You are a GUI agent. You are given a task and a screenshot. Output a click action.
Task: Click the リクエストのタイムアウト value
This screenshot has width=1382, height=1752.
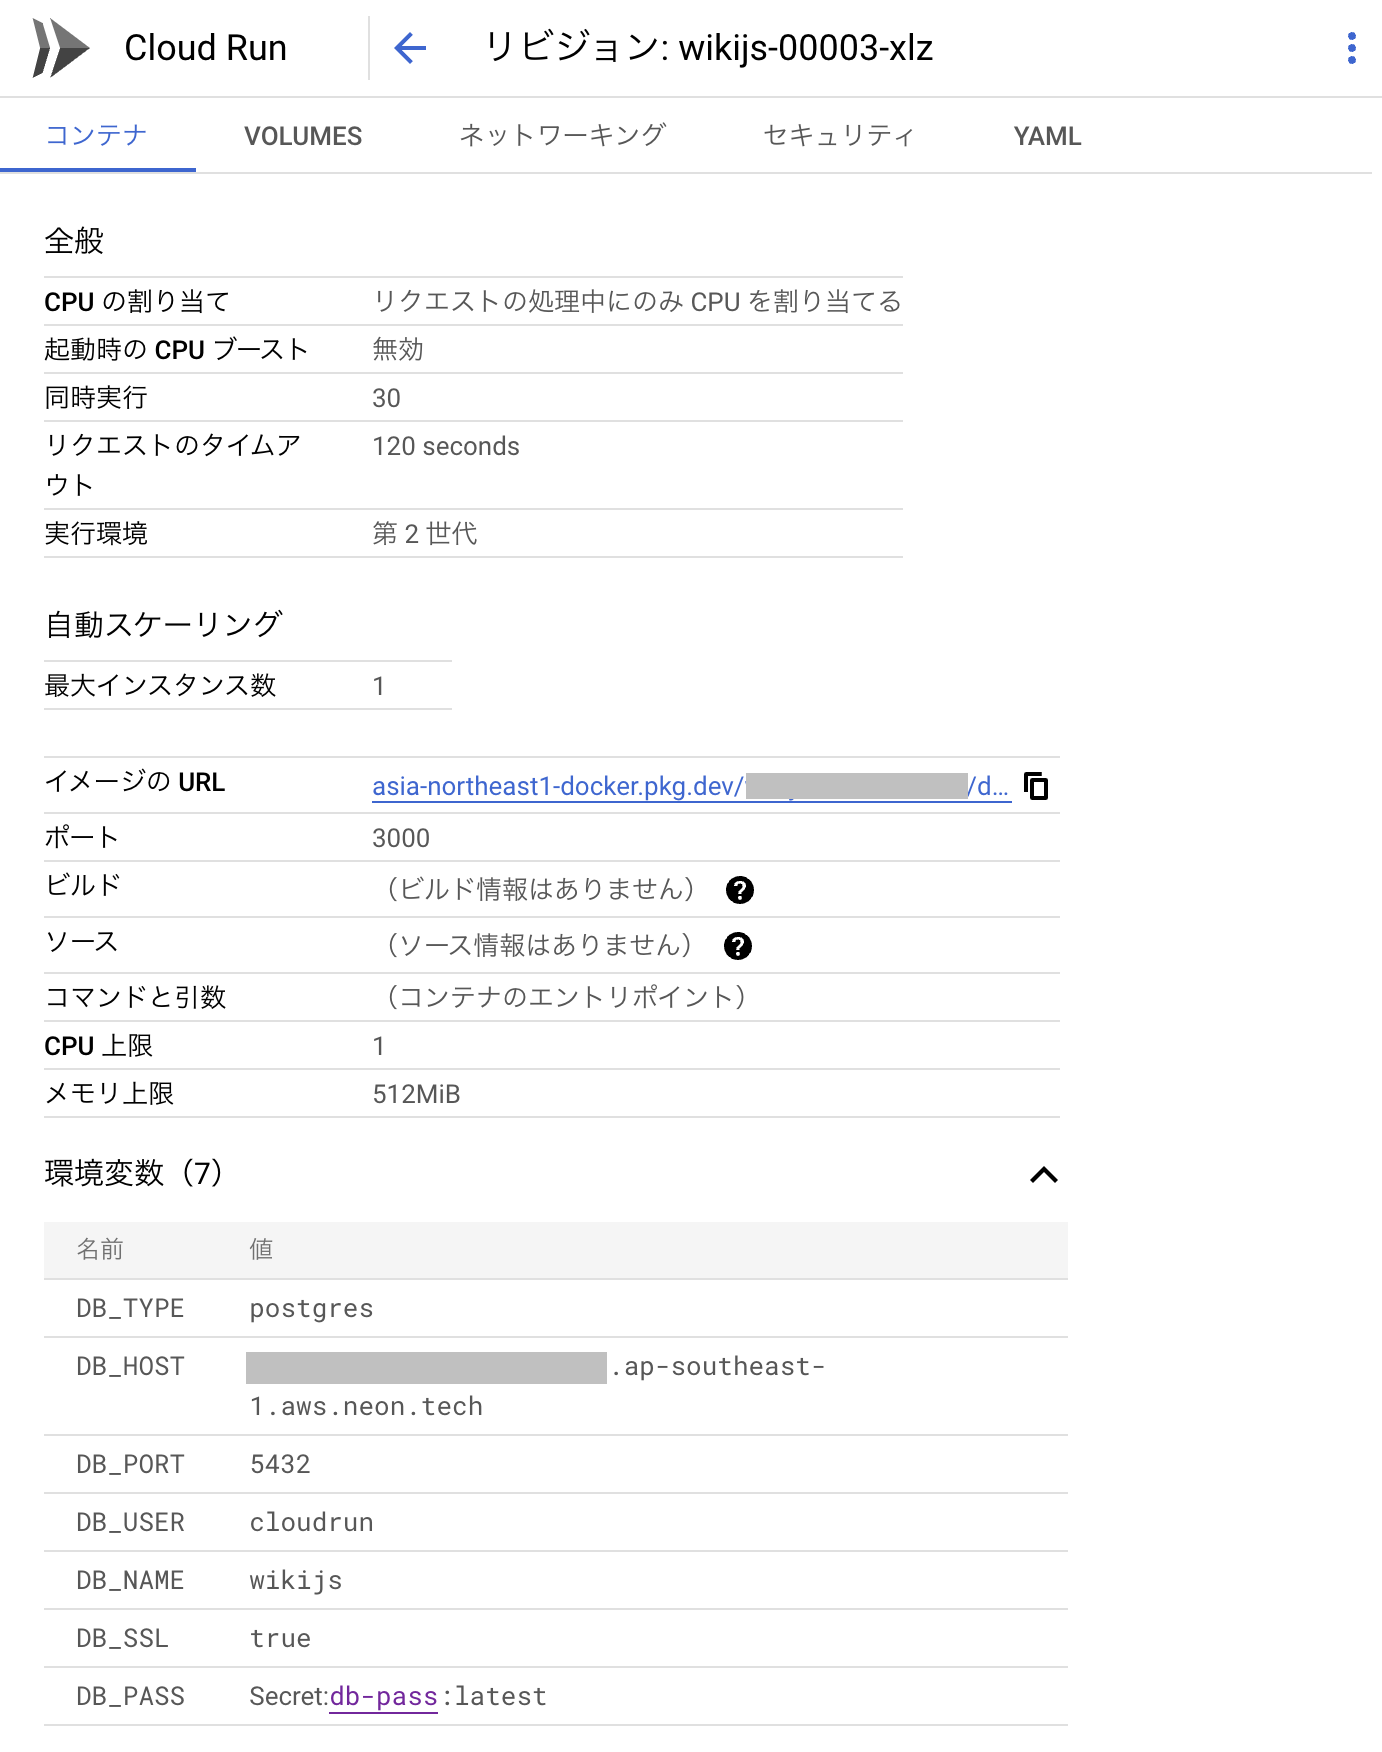coord(445,446)
